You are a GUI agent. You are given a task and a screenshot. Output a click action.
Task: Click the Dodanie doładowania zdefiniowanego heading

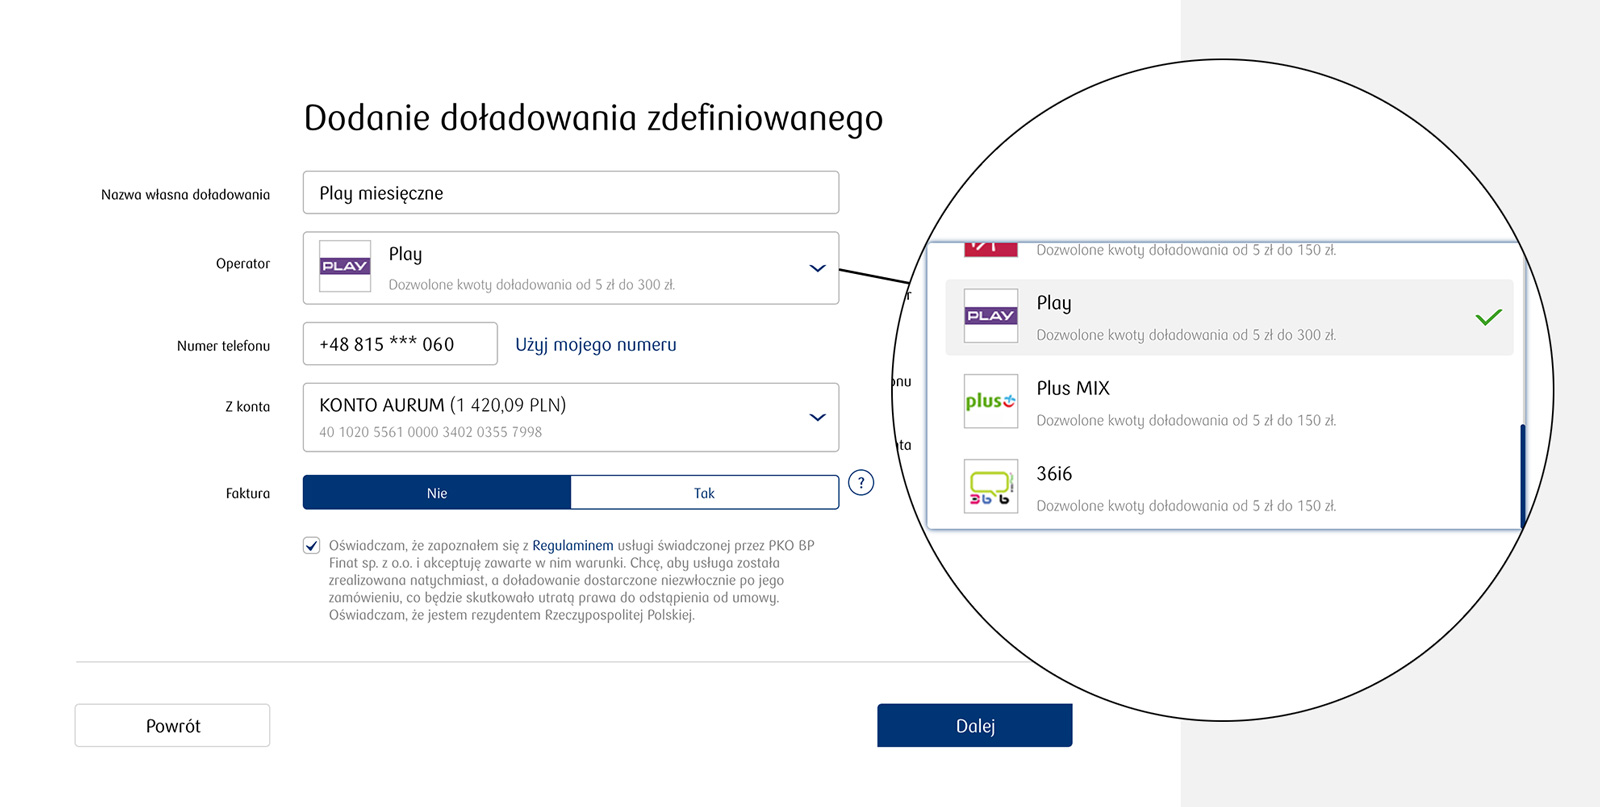coord(593,118)
